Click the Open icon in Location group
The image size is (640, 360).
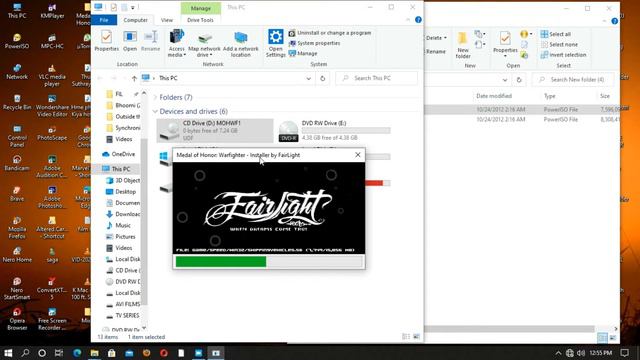pyautogui.click(x=130, y=41)
